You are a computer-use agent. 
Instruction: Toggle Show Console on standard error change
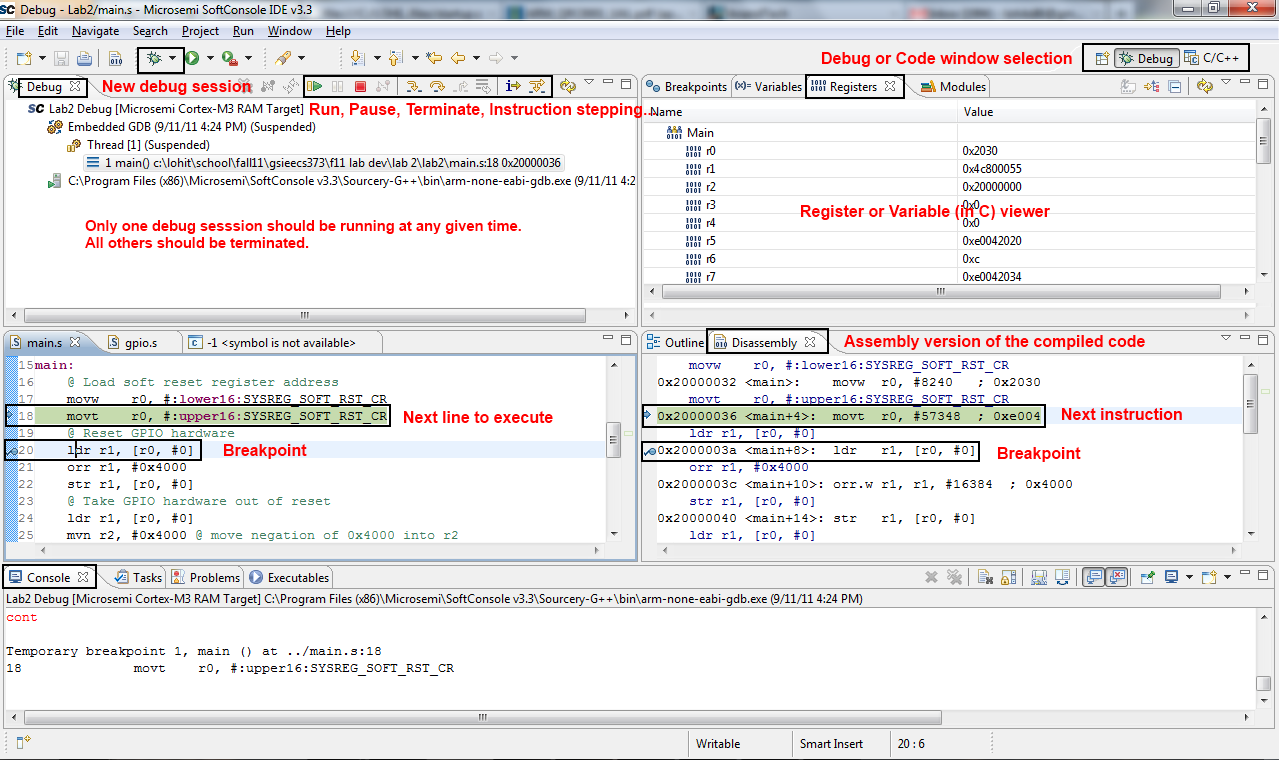(1116, 577)
